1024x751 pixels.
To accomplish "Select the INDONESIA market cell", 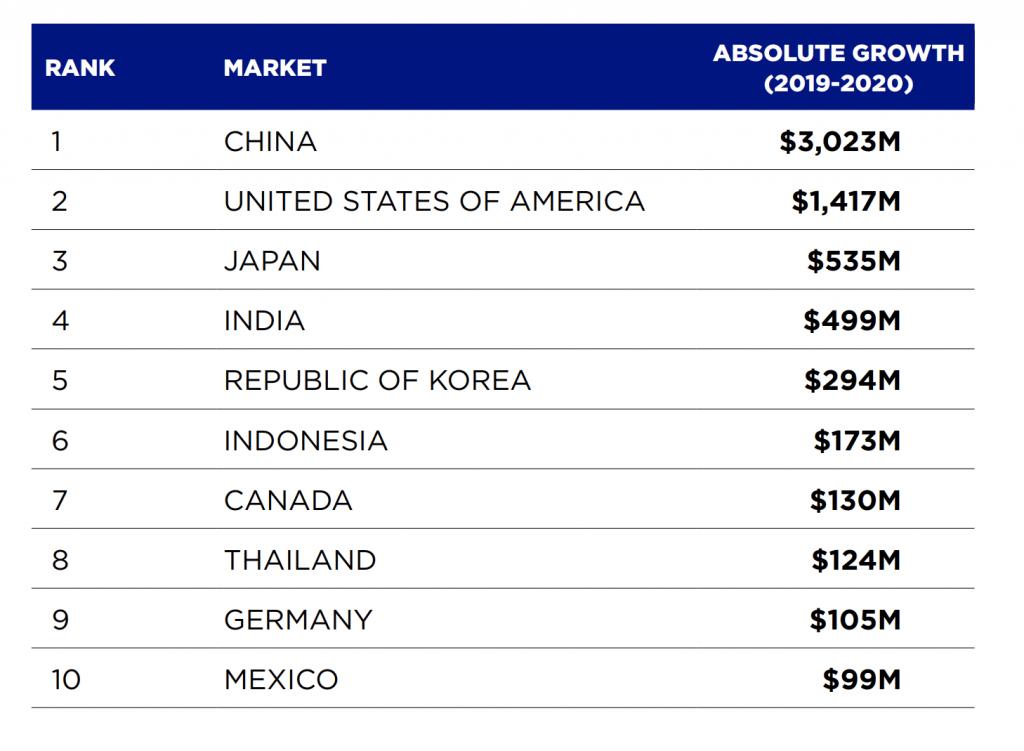I will tap(306, 441).
